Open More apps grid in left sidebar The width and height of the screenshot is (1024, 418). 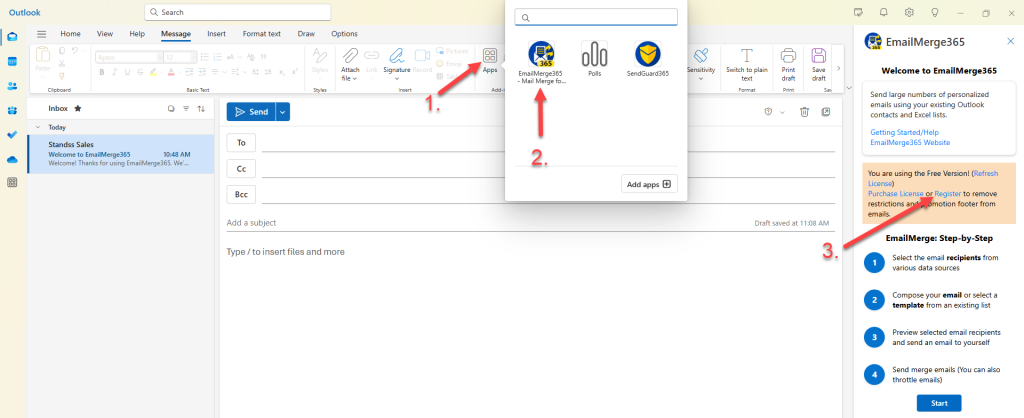click(12, 183)
